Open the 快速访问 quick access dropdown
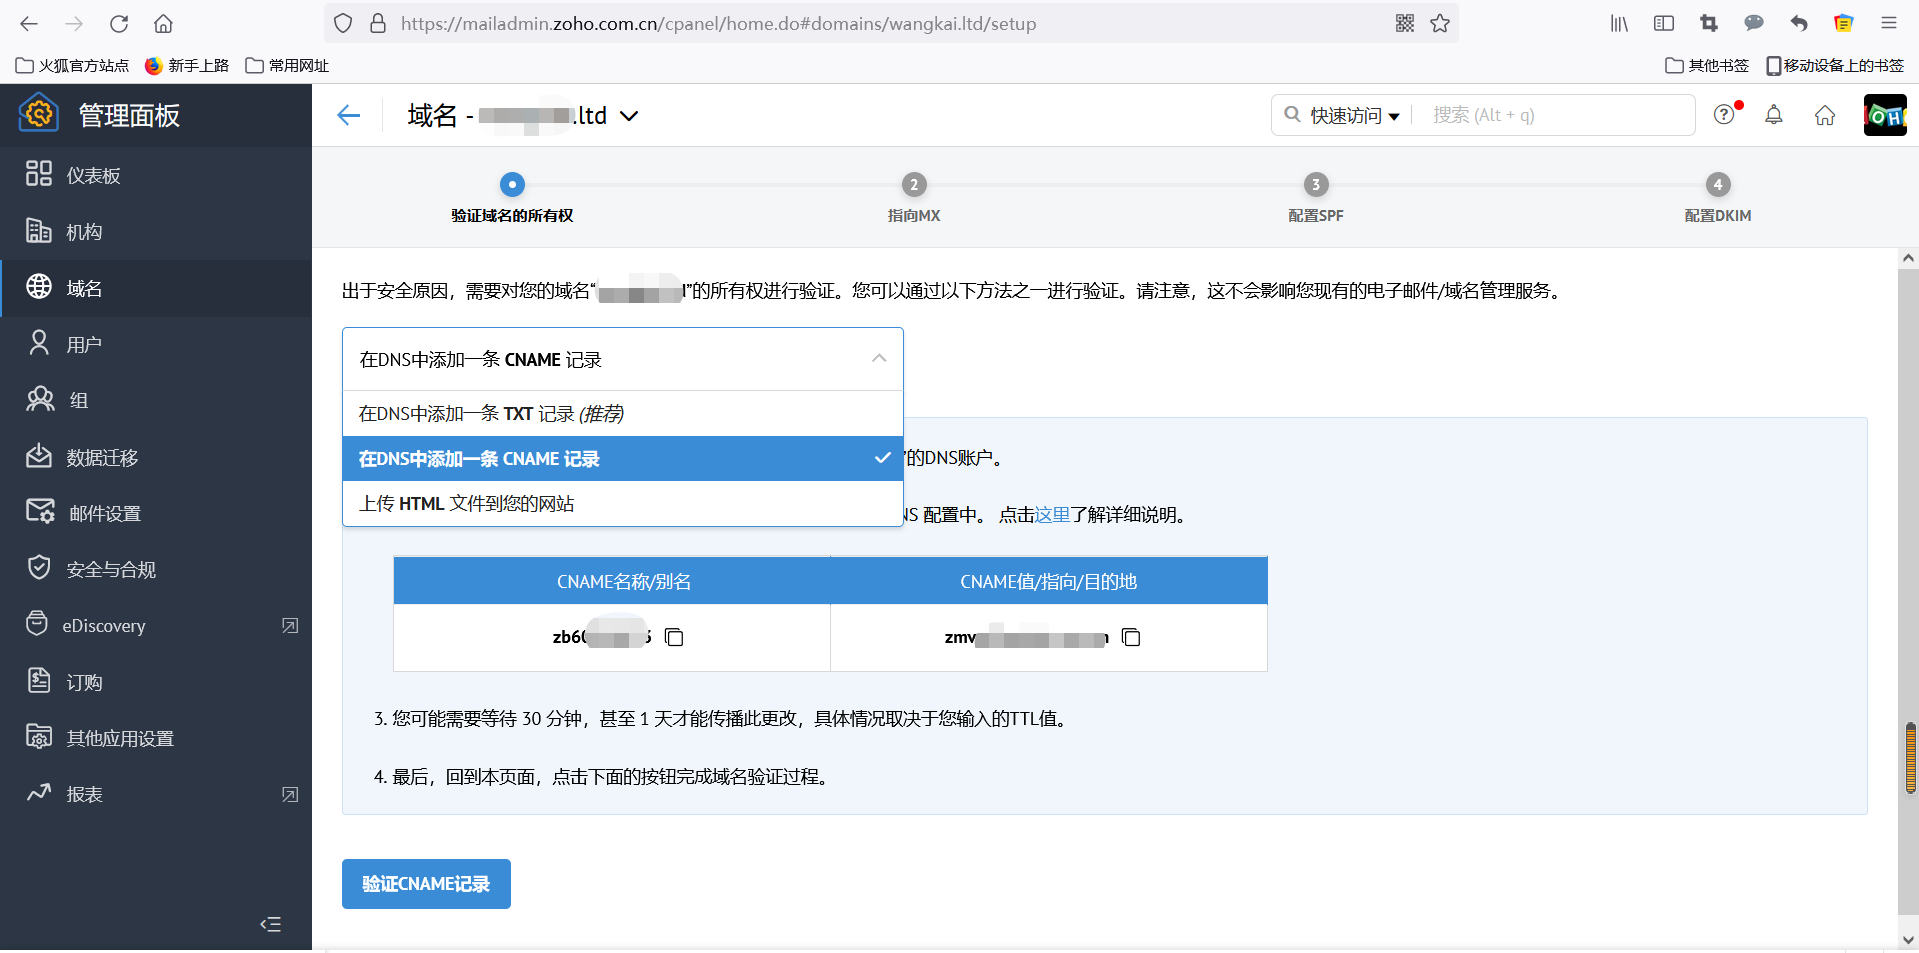The height and width of the screenshot is (953, 1919). tap(1354, 116)
